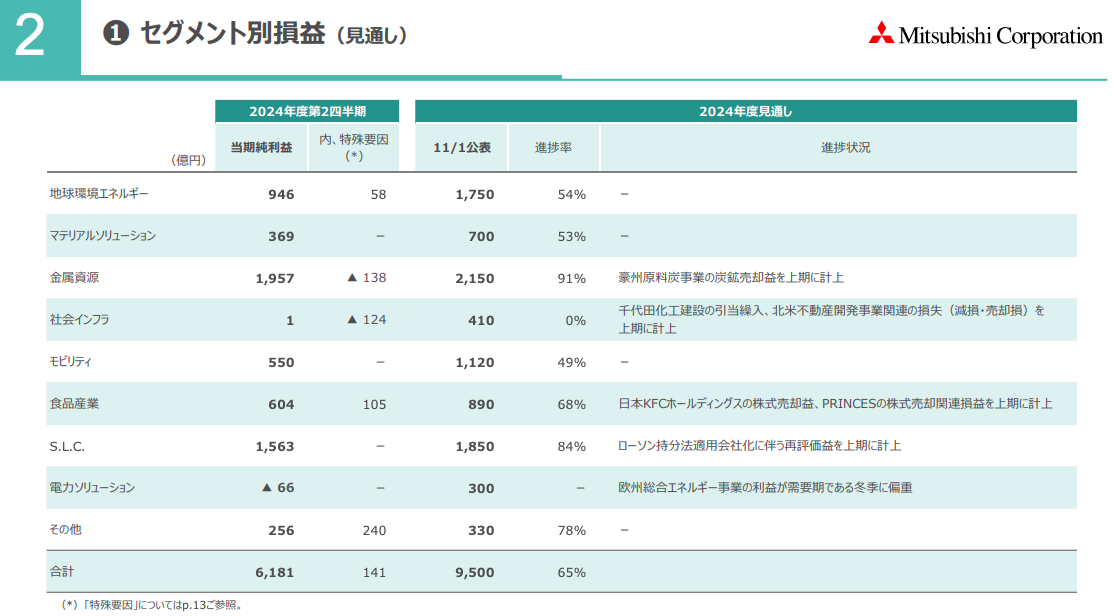Click the ローソン持分法適用会社化 status note

coord(760,446)
